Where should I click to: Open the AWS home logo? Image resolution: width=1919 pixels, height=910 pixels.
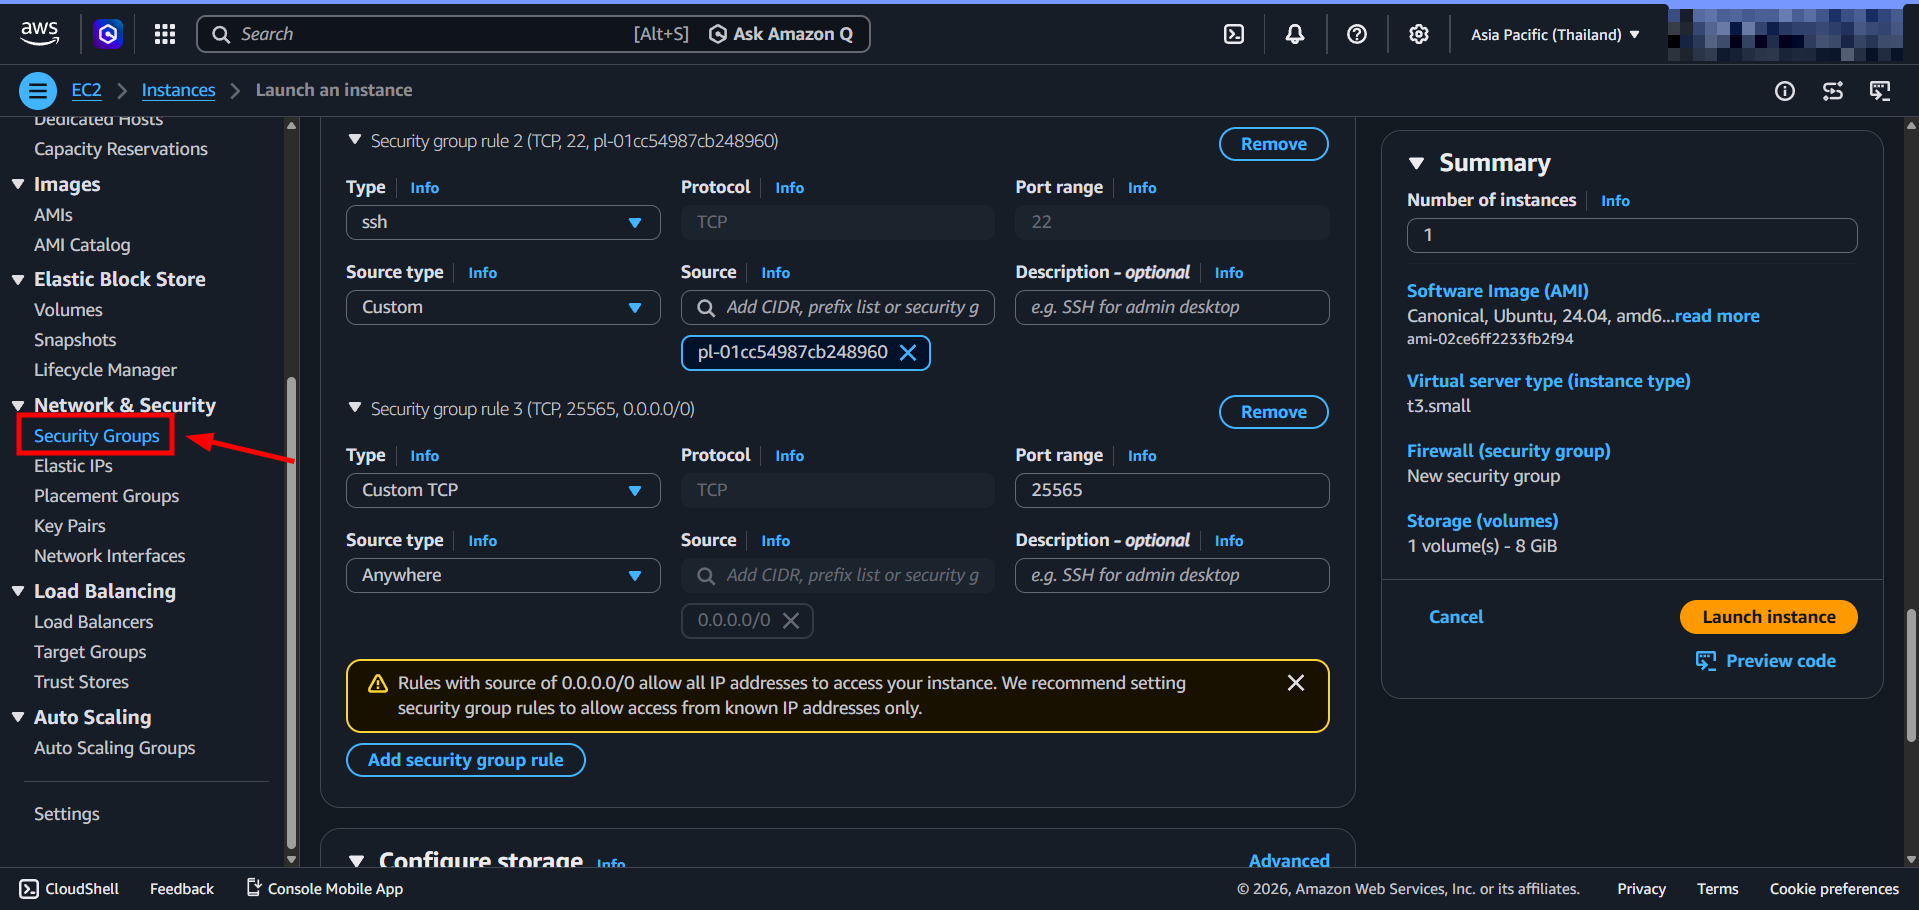pyautogui.click(x=39, y=33)
